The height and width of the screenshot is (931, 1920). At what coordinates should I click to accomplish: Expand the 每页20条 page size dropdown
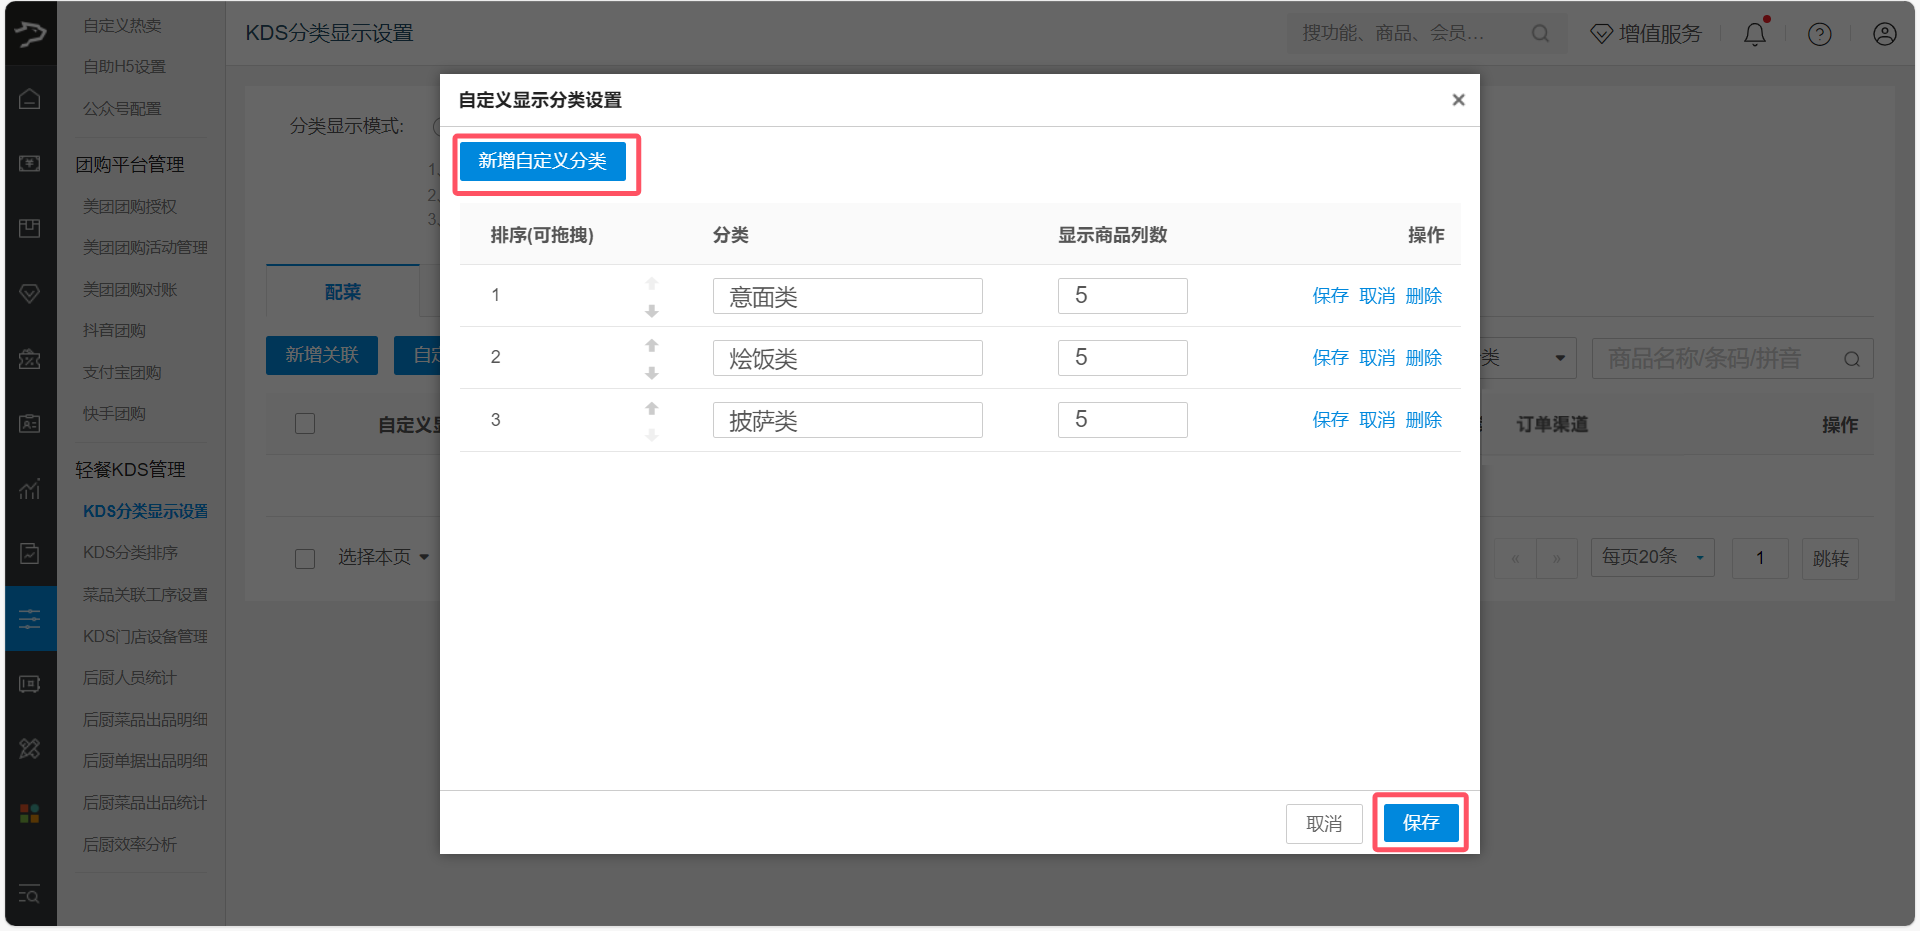(1652, 557)
